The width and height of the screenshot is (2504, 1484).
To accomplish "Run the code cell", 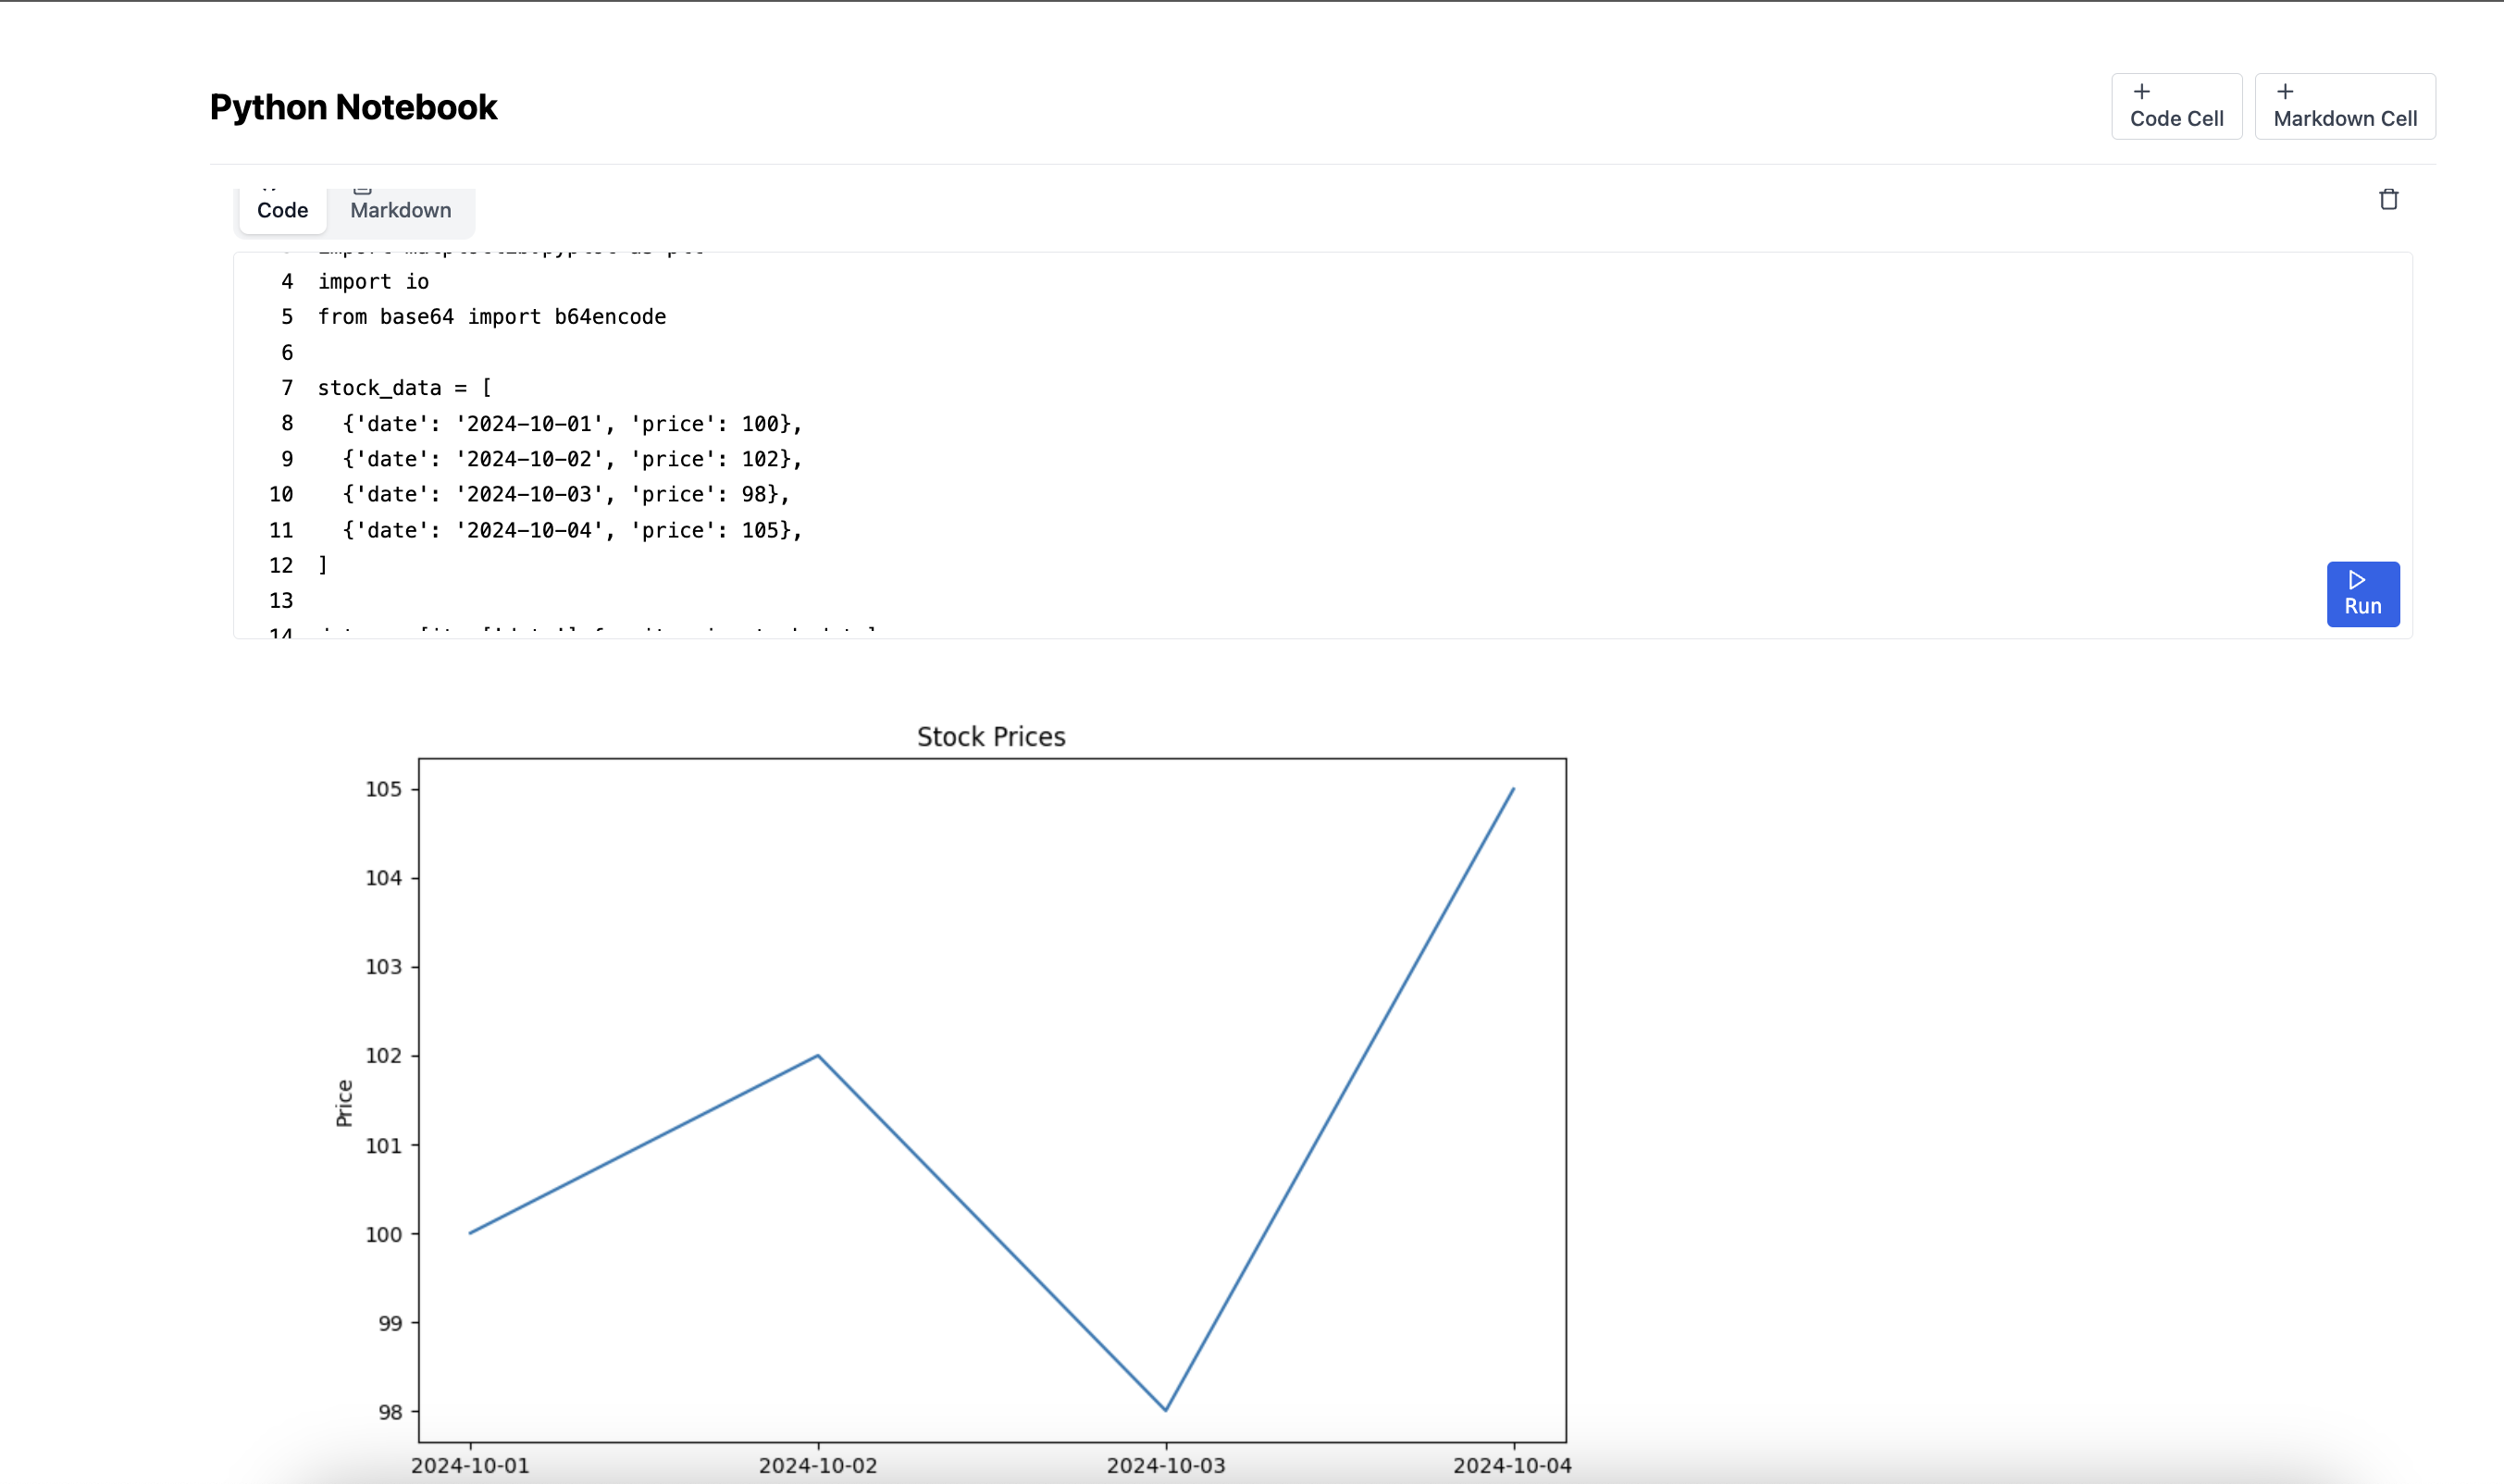I will [x=2362, y=594].
